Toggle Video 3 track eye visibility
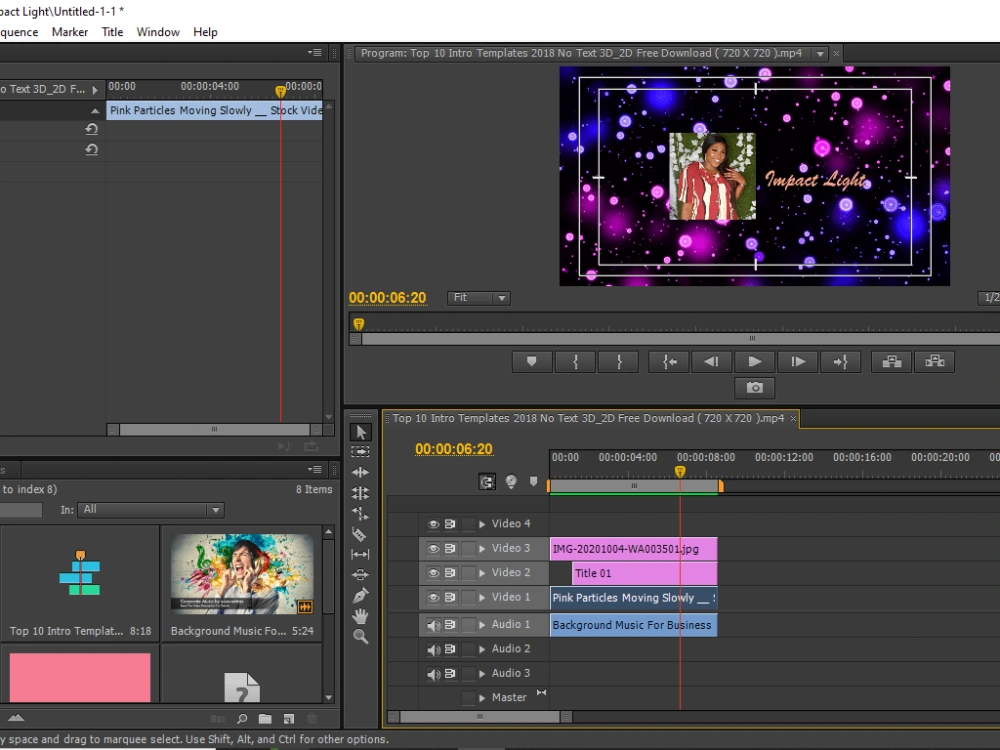The width and height of the screenshot is (1000, 750). point(434,548)
